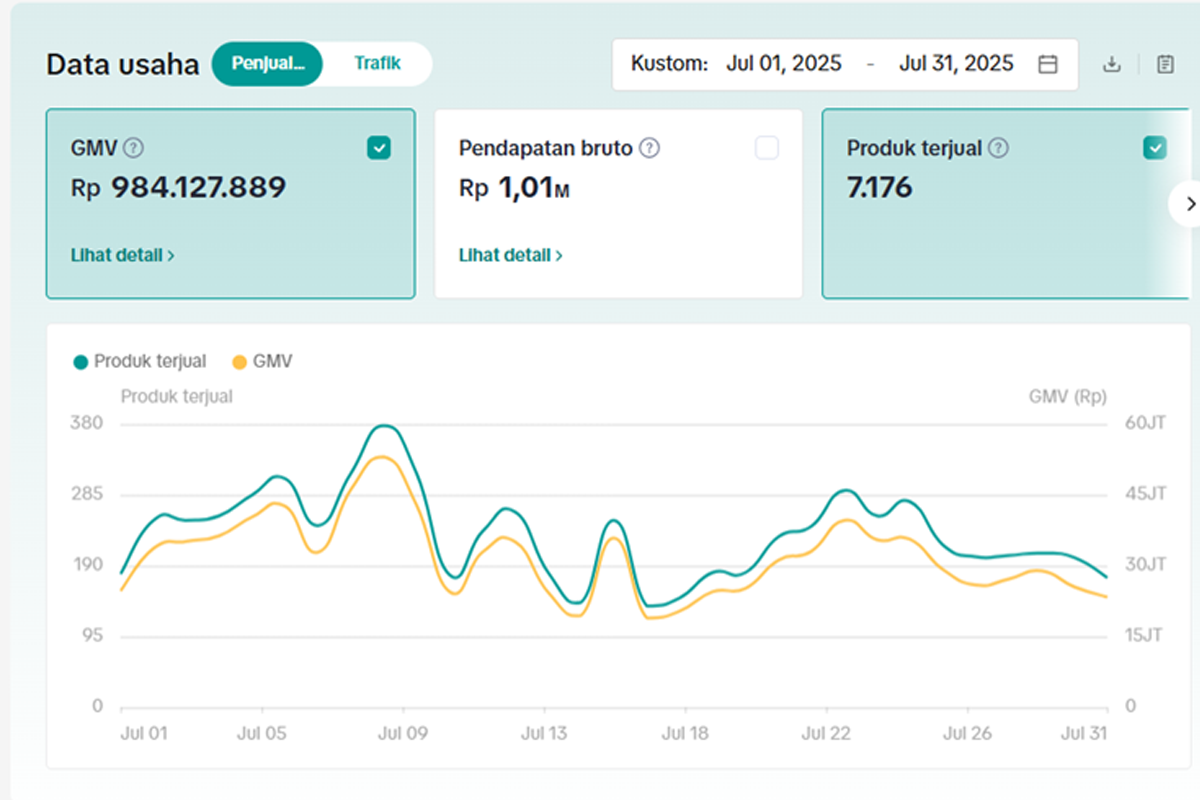Click the Produk terjual help icon
Screen dimensions: 1200x800
click(x=998, y=149)
